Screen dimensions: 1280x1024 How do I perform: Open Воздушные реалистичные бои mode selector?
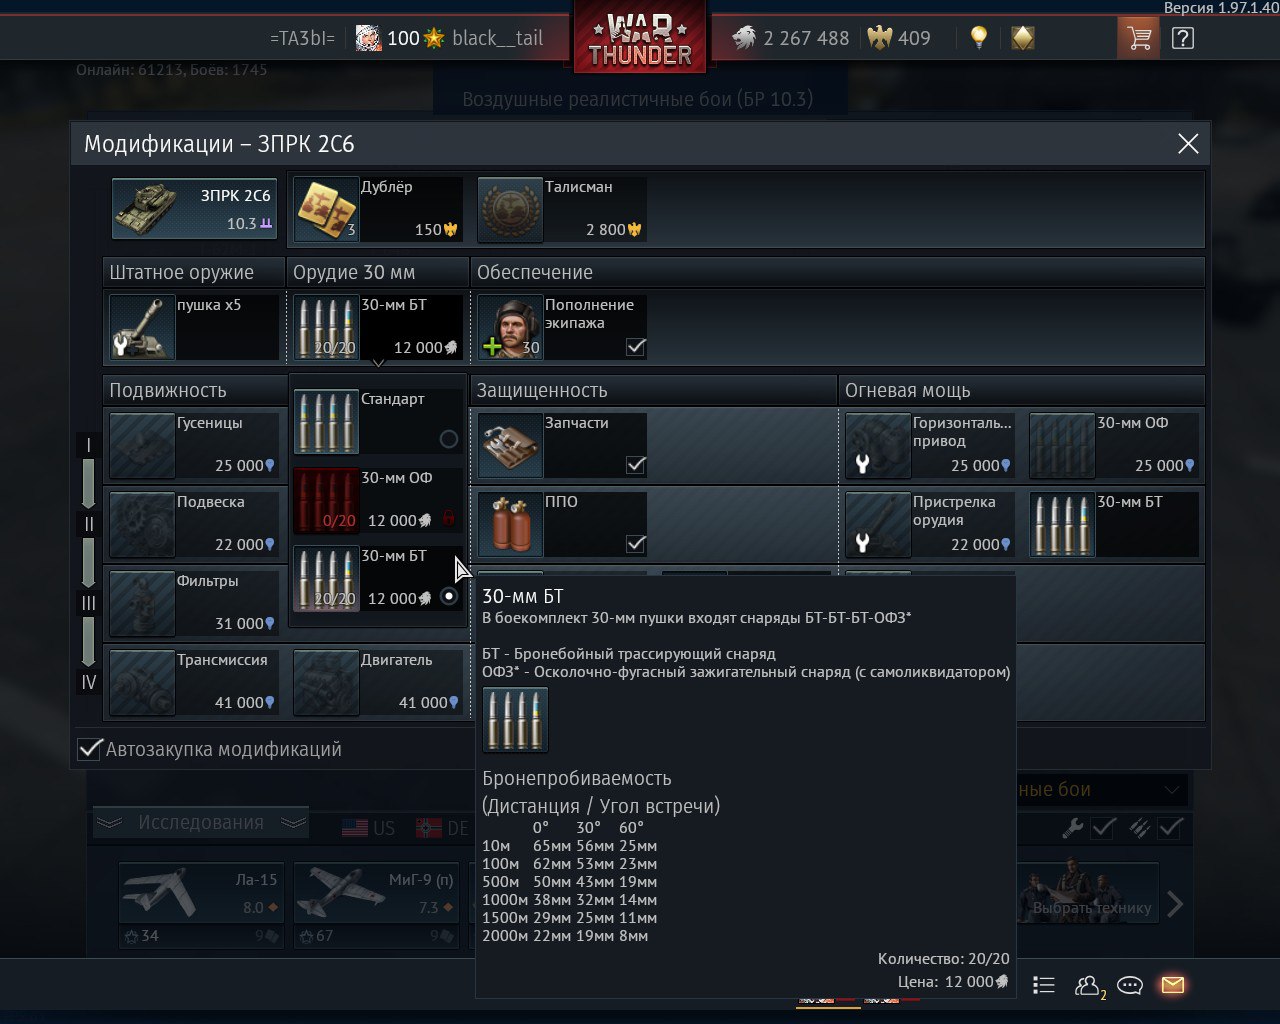[638, 99]
